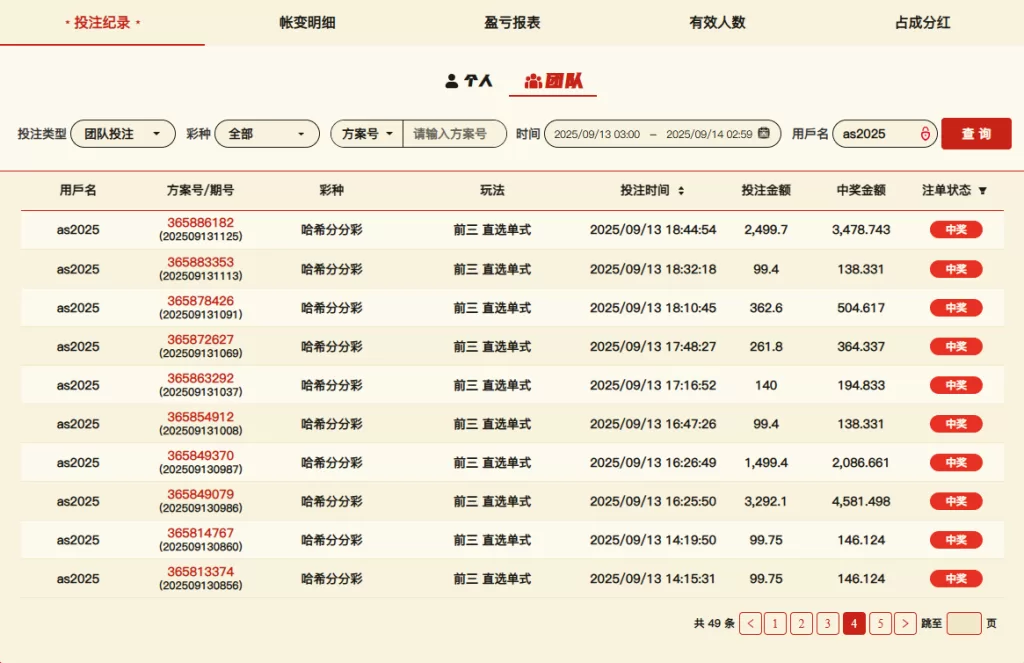The width and height of the screenshot is (1024, 663).
Task: Open the 注单状态 filter triangle
Action: pyautogui.click(x=982, y=190)
